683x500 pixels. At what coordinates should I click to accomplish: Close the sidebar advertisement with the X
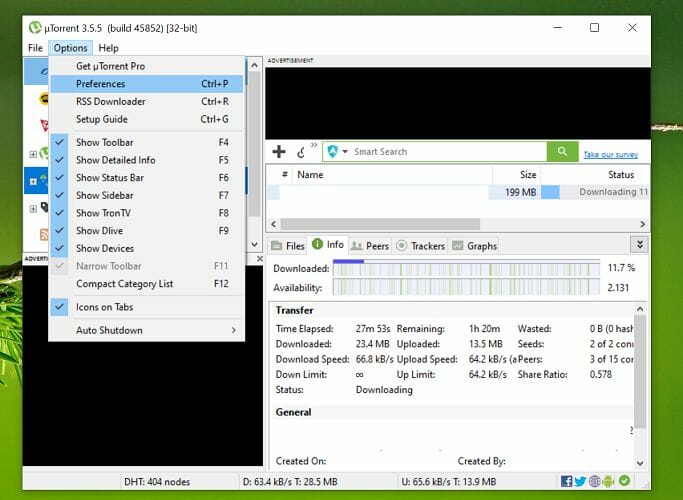[x=260, y=259]
